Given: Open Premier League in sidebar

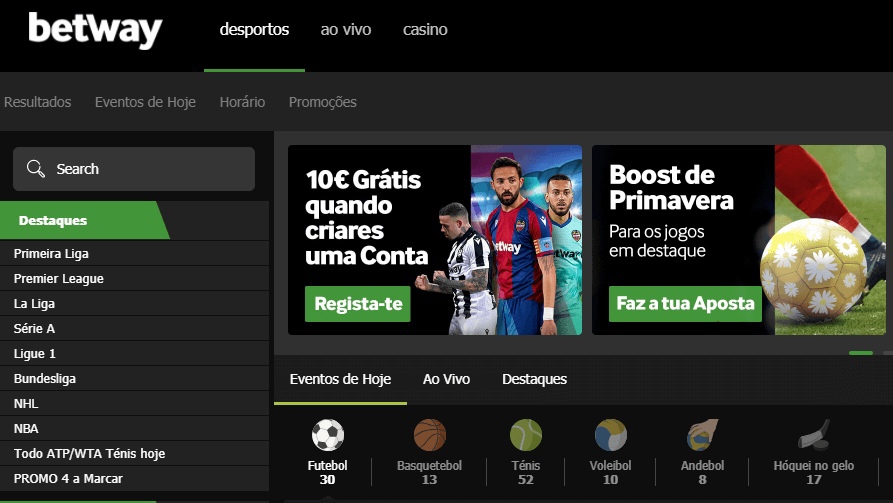Looking at the screenshot, I should click(134, 279).
